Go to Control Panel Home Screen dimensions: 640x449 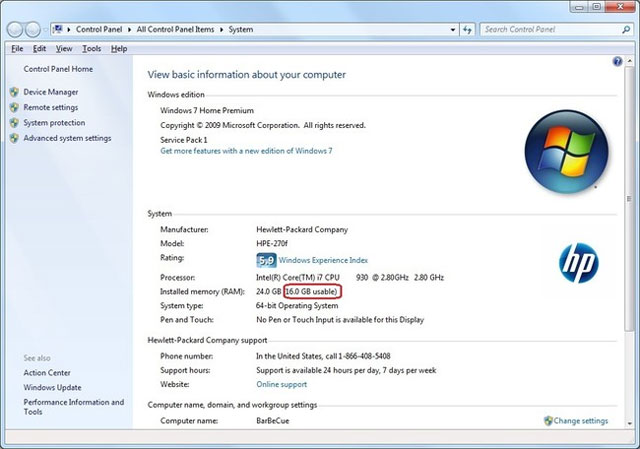coord(58,69)
